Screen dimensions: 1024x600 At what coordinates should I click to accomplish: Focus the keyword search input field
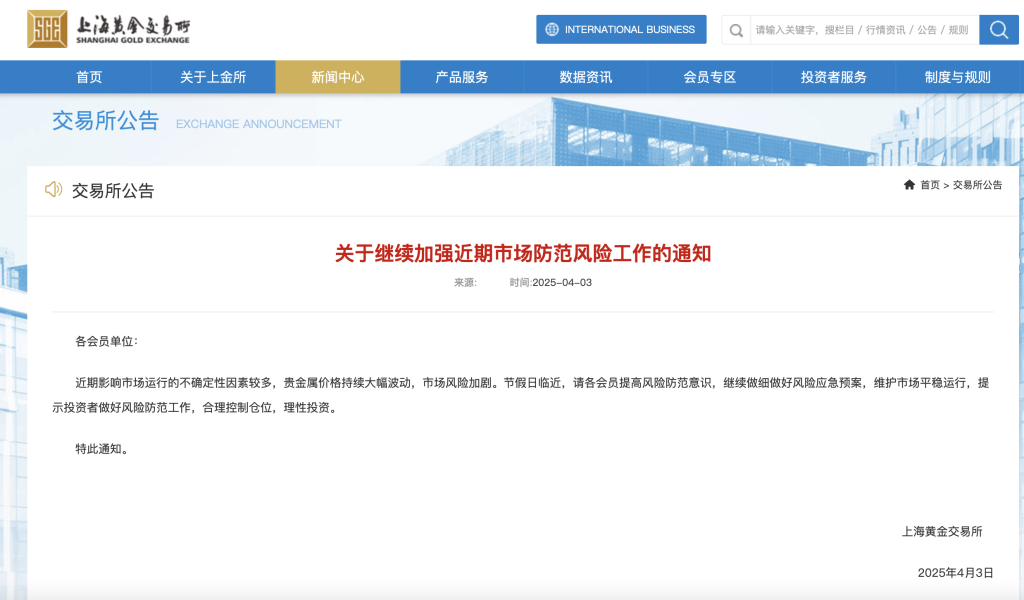click(860, 30)
